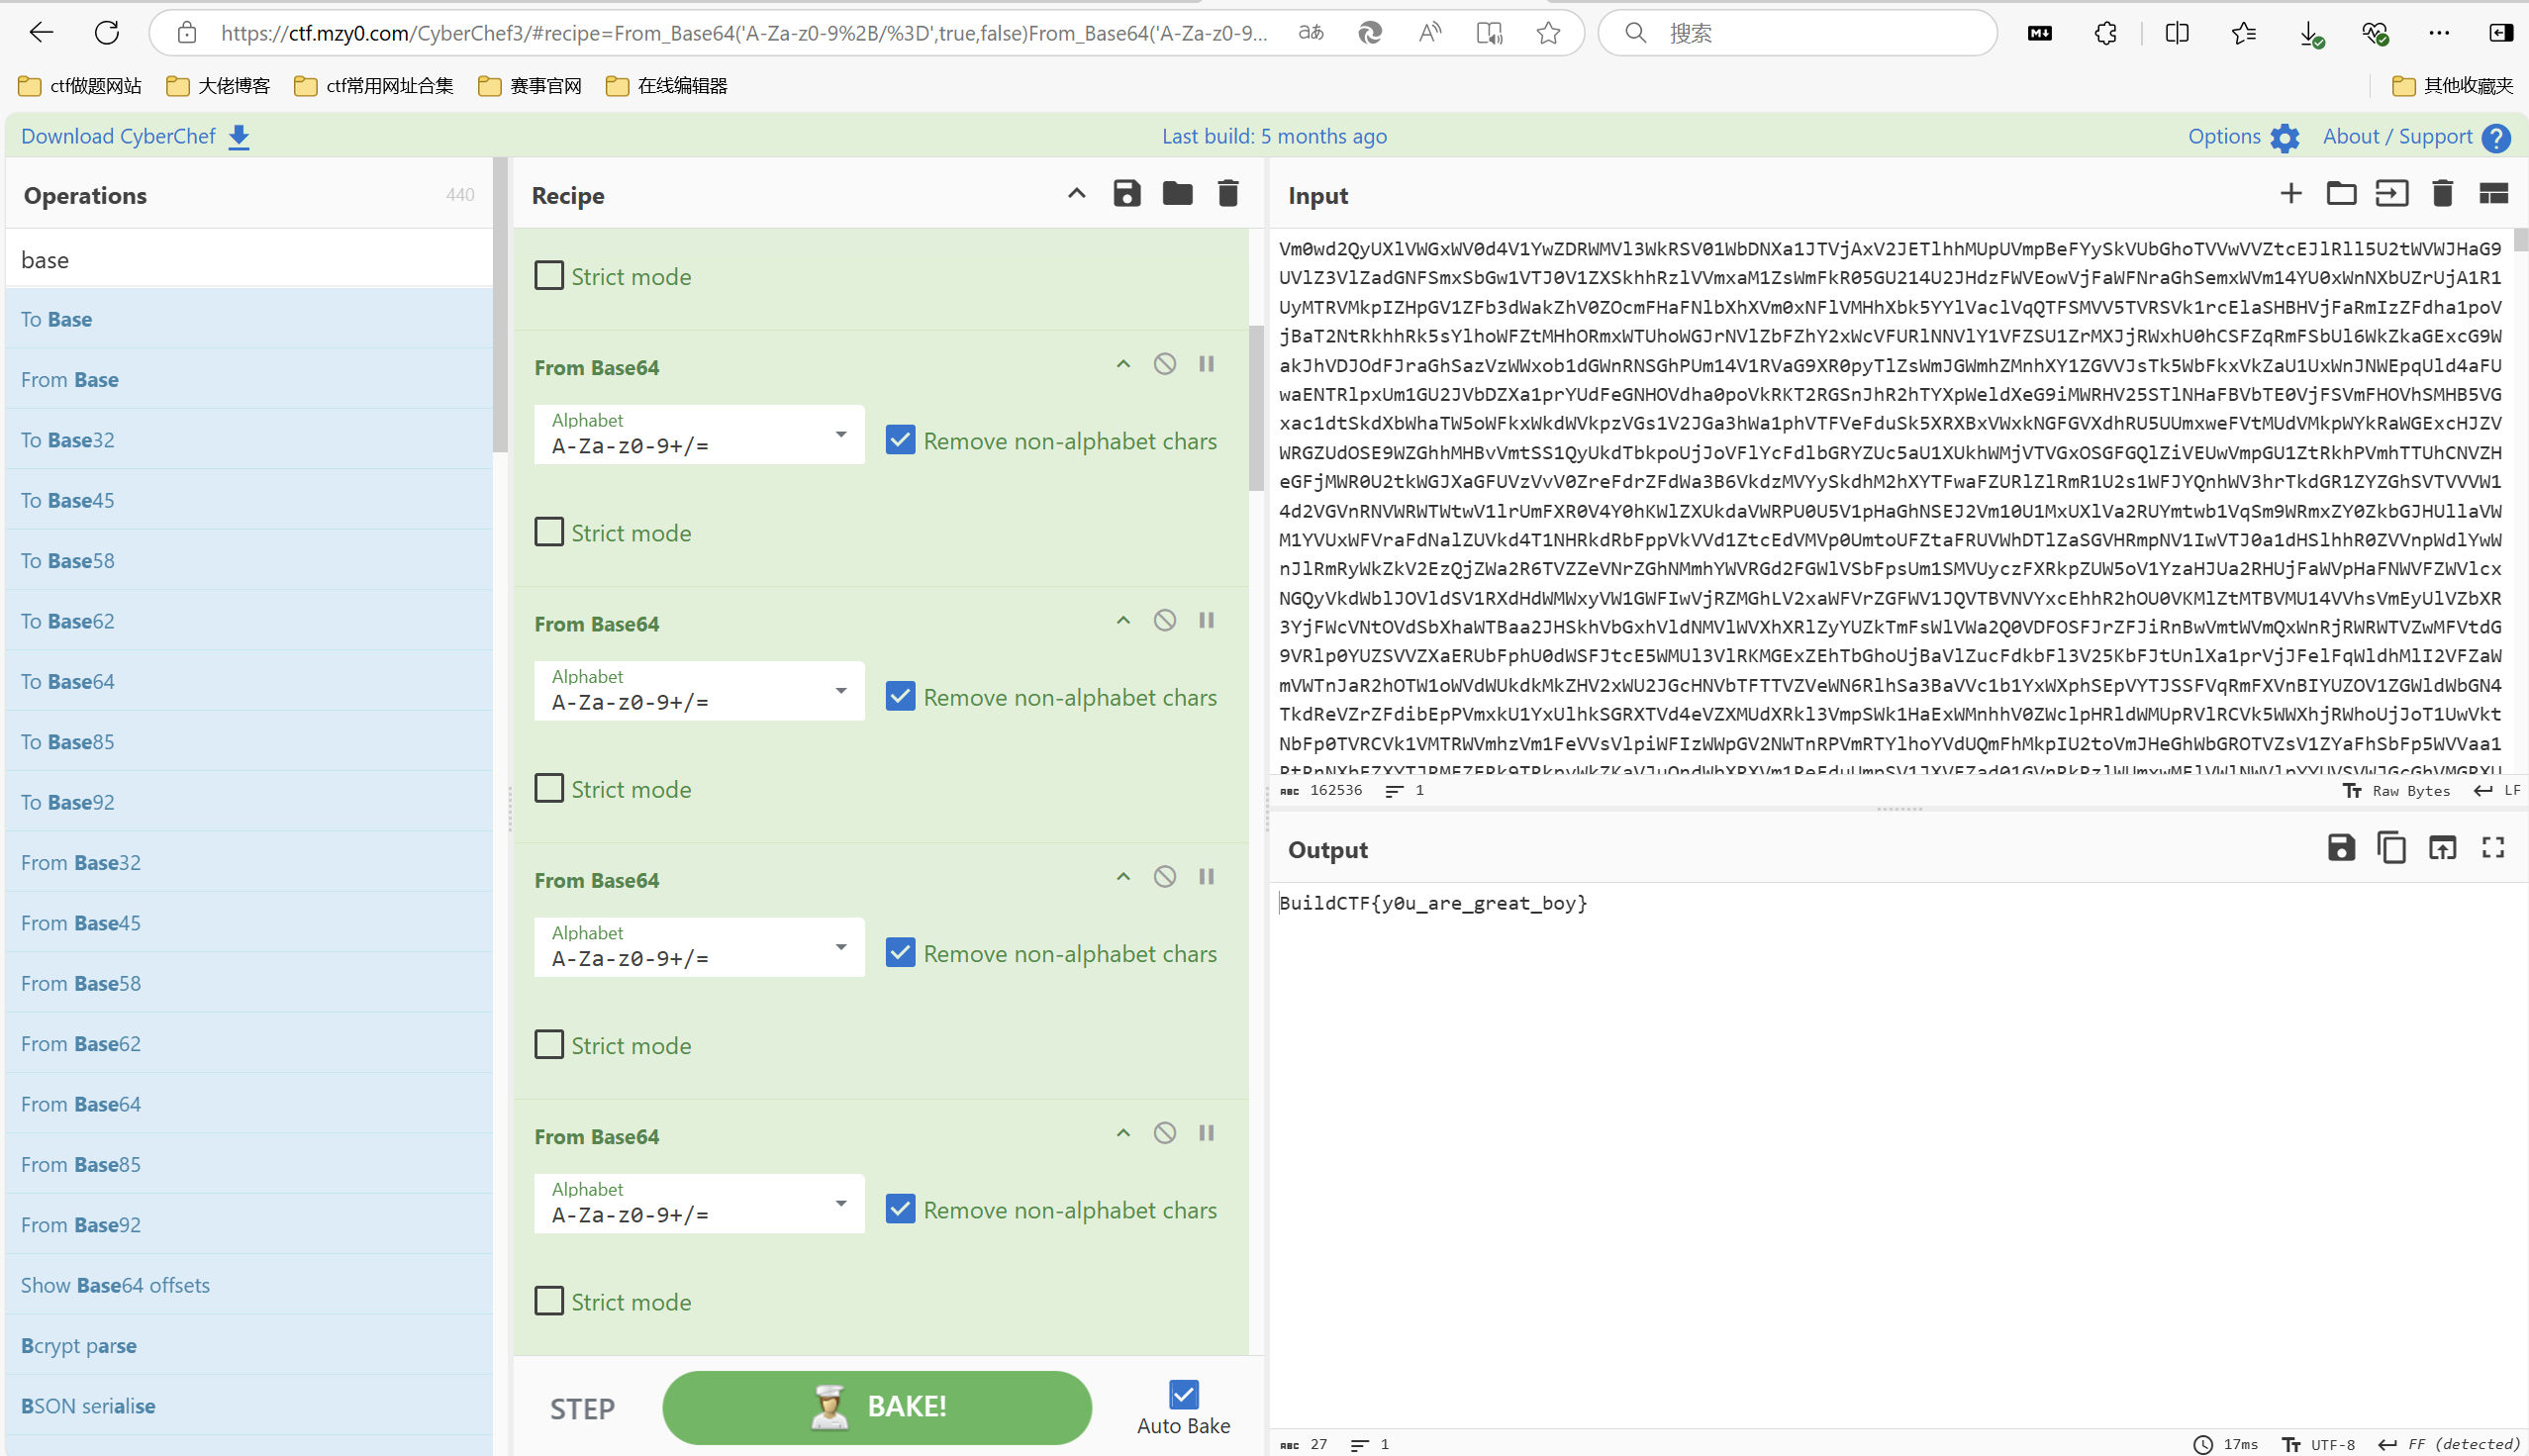2529x1456 pixels.
Task: Select To Base58 operation in list
Action: tap(249, 560)
